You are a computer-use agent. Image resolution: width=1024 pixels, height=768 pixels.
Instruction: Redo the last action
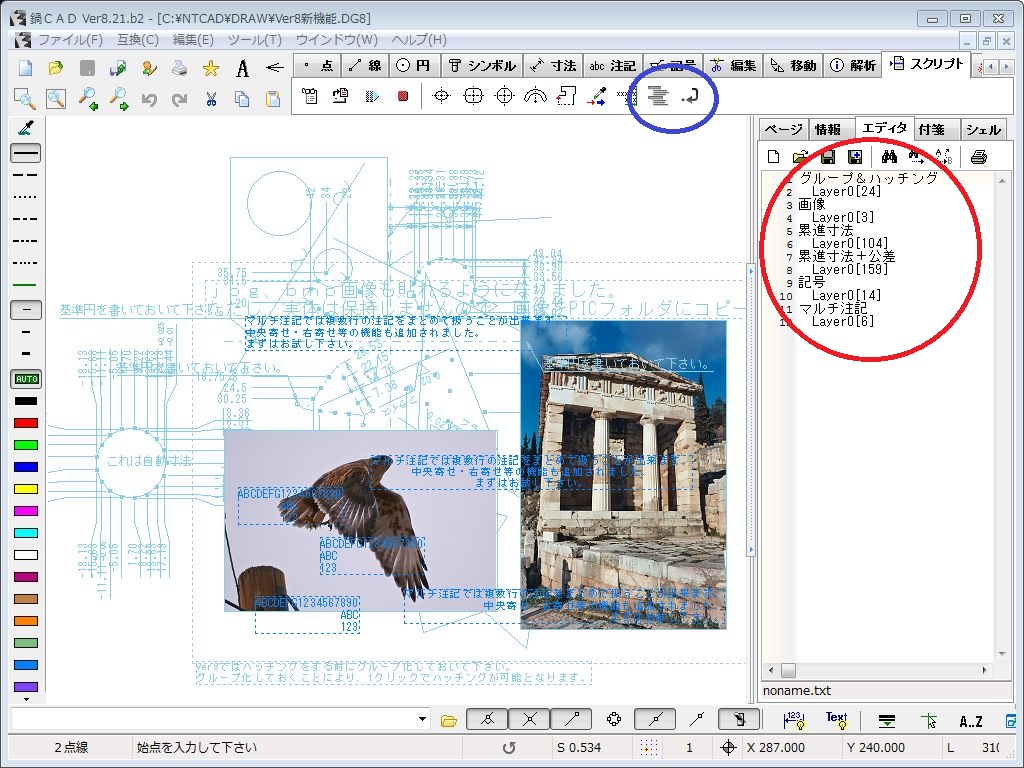click(180, 99)
